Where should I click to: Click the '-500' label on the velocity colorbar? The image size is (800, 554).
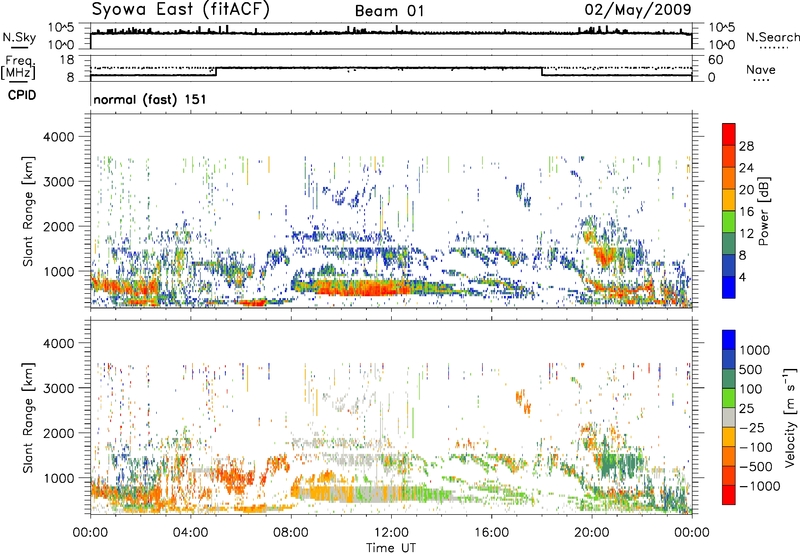click(x=756, y=466)
